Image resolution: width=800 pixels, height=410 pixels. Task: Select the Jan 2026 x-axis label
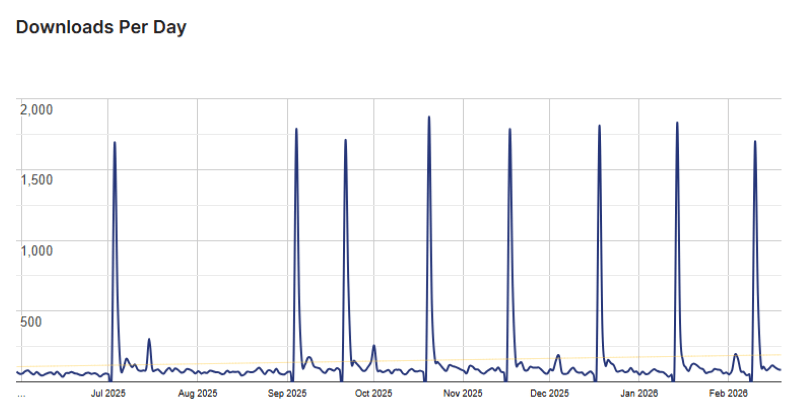pos(638,394)
